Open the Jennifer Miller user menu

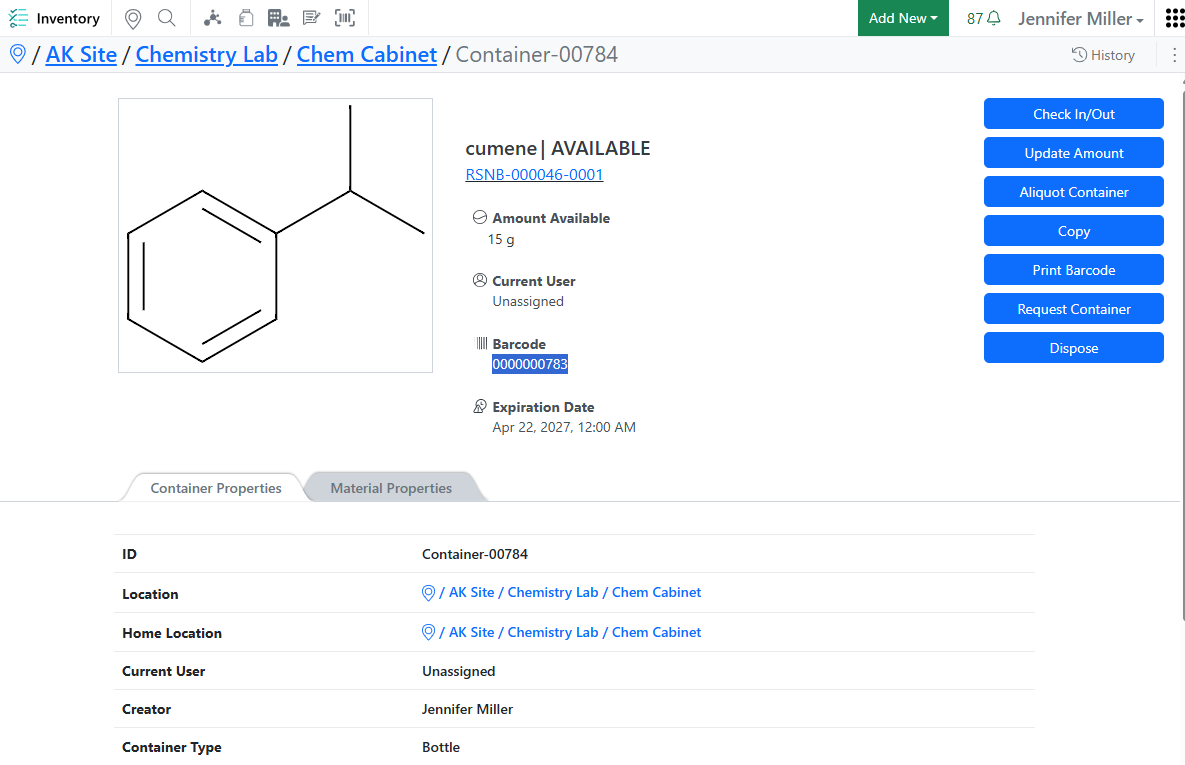click(1080, 18)
